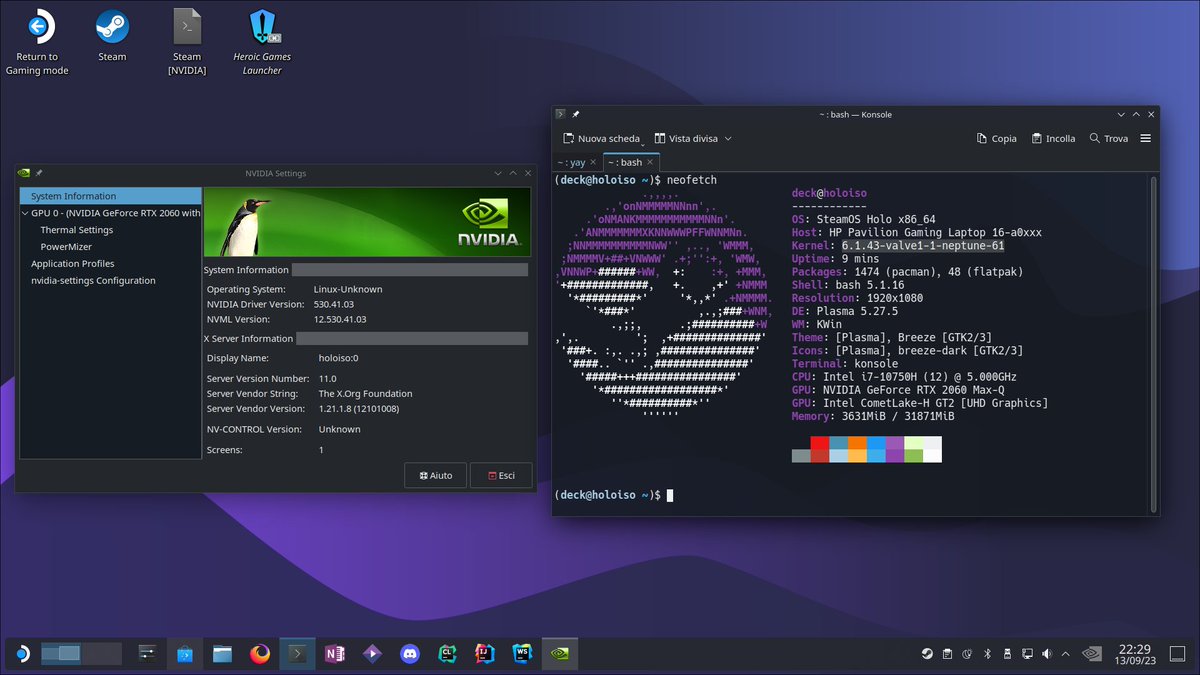The image size is (1200, 675).
Task: Collapse the GPU 0 tree node arrow
Action: tap(25, 213)
